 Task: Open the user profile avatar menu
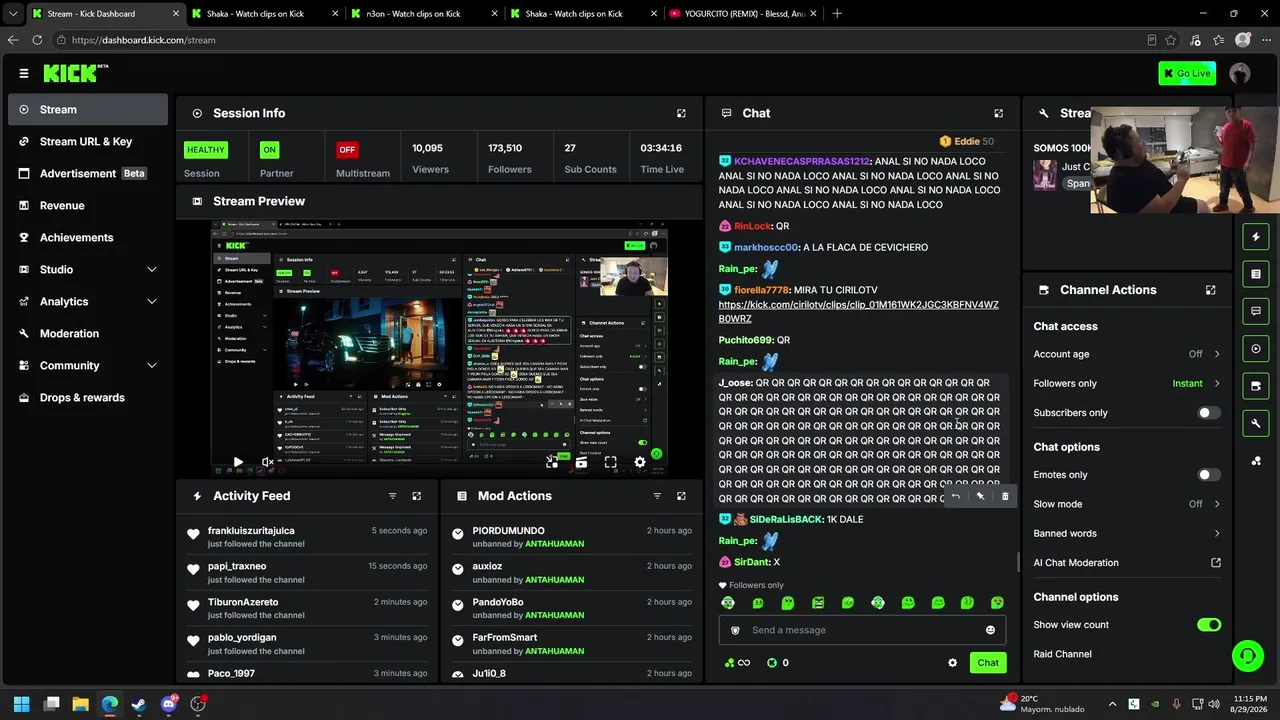tap(1240, 73)
